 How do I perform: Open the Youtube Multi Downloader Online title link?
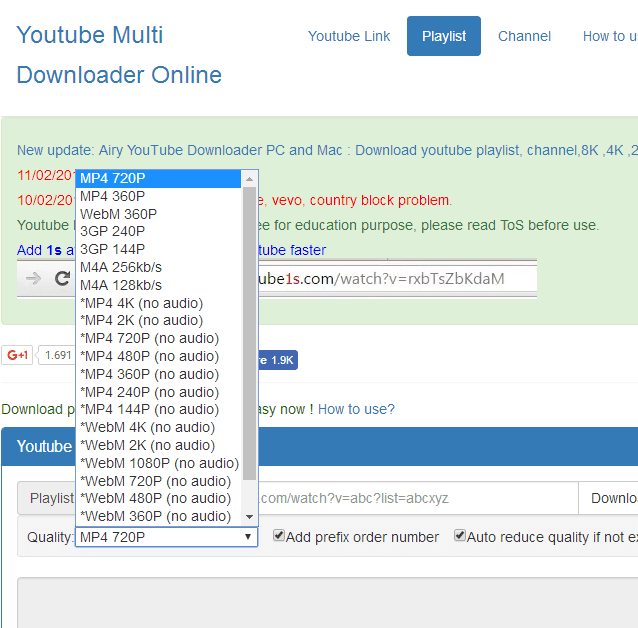coord(119,55)
